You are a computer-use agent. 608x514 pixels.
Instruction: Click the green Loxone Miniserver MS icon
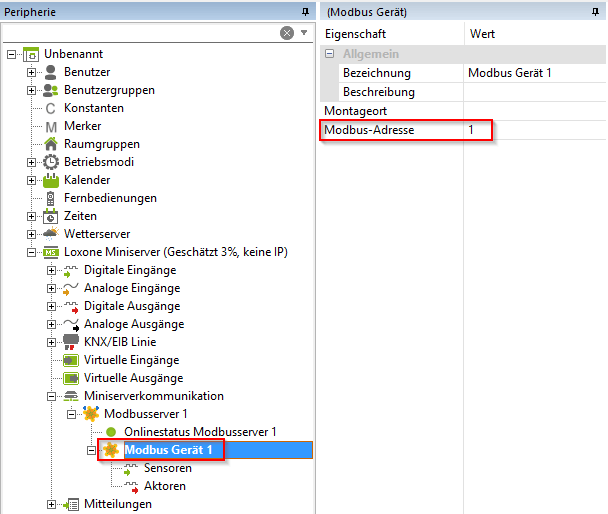click(x=51, y=252)
